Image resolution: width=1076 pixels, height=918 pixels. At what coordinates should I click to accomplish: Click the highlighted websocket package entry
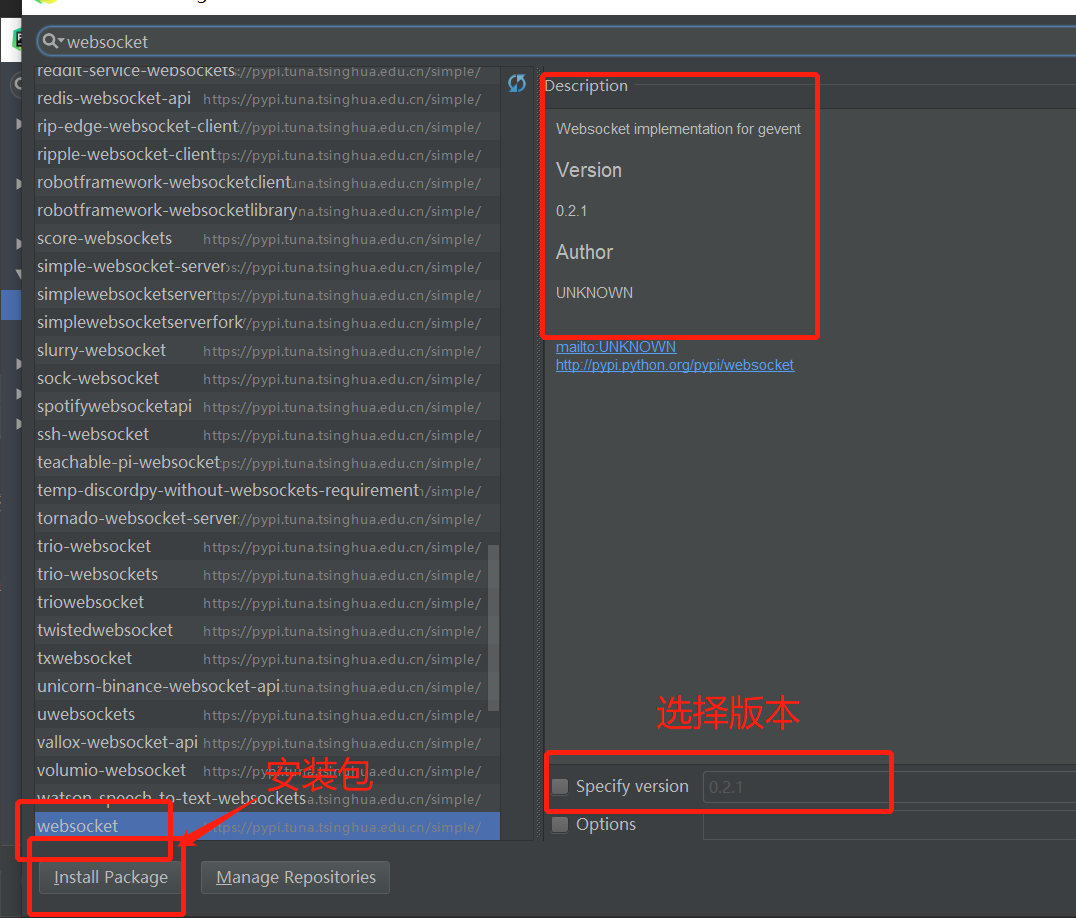click(77, 826)
